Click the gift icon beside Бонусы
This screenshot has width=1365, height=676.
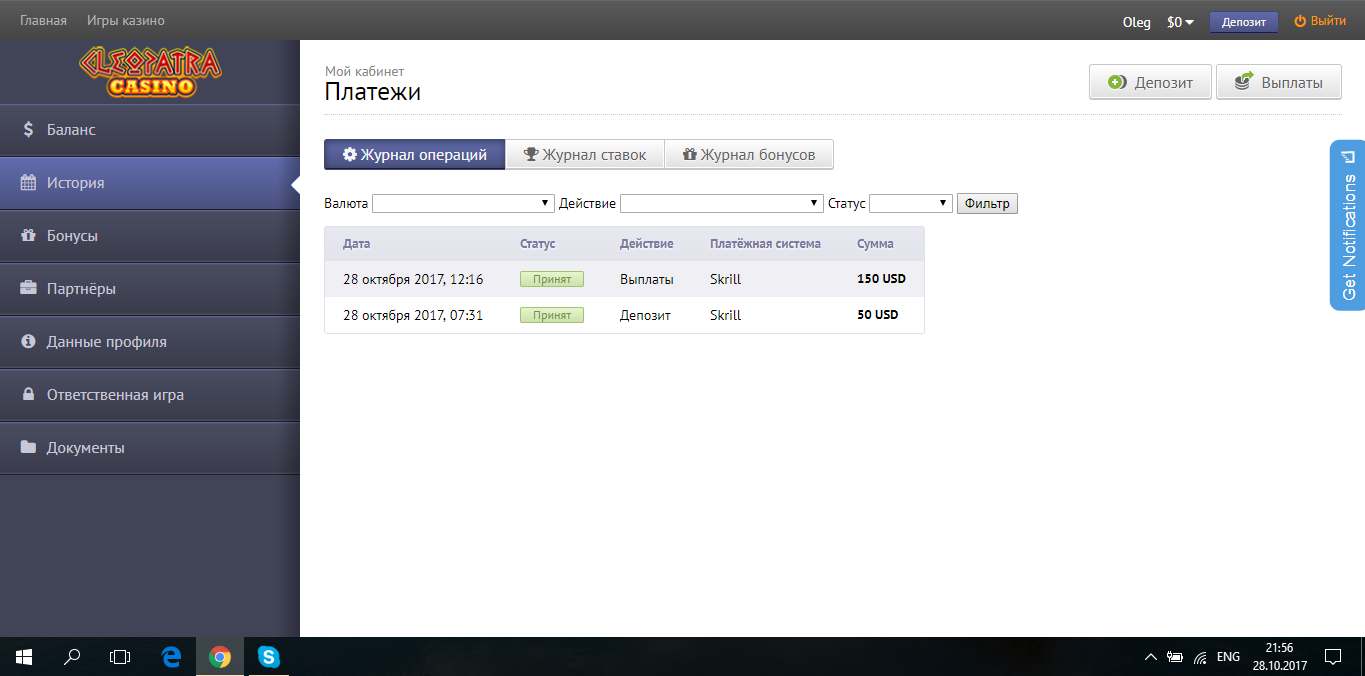28,236
